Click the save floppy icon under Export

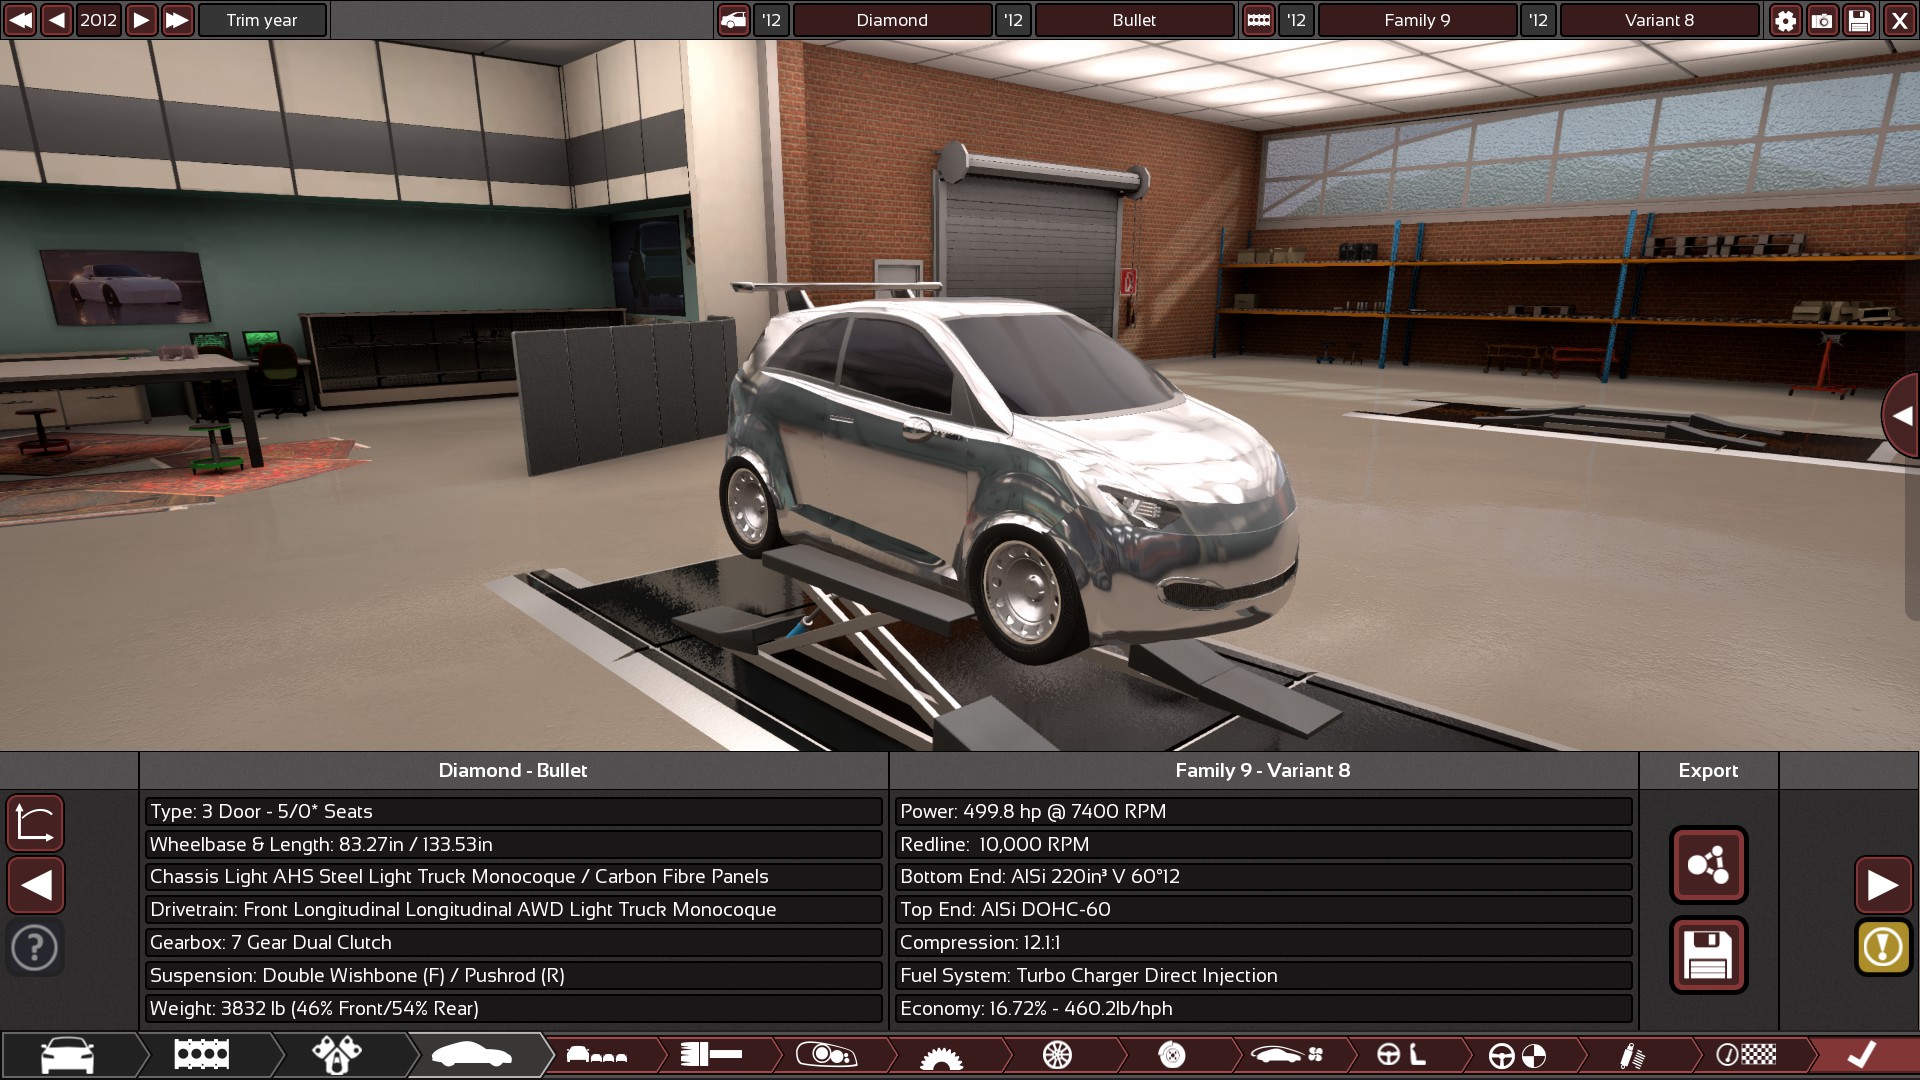coord(1708,955)
